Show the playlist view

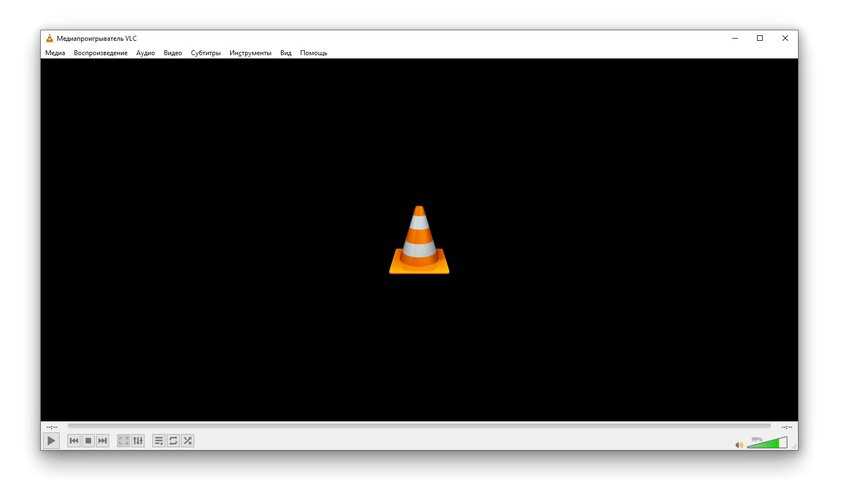[x=159, y=440]
